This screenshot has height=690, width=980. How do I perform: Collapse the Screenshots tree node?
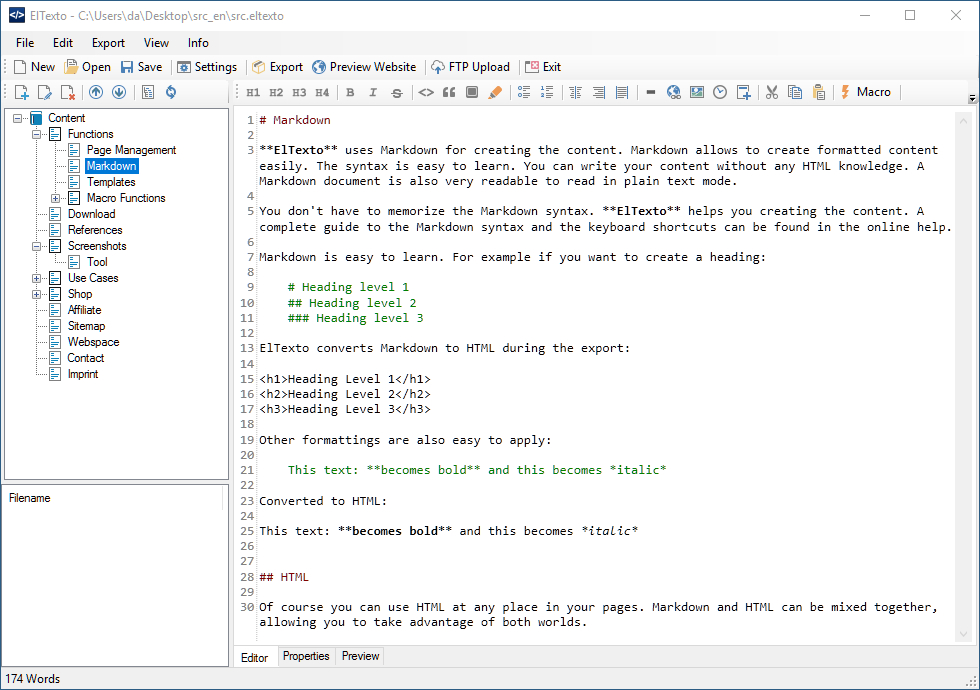37,246
